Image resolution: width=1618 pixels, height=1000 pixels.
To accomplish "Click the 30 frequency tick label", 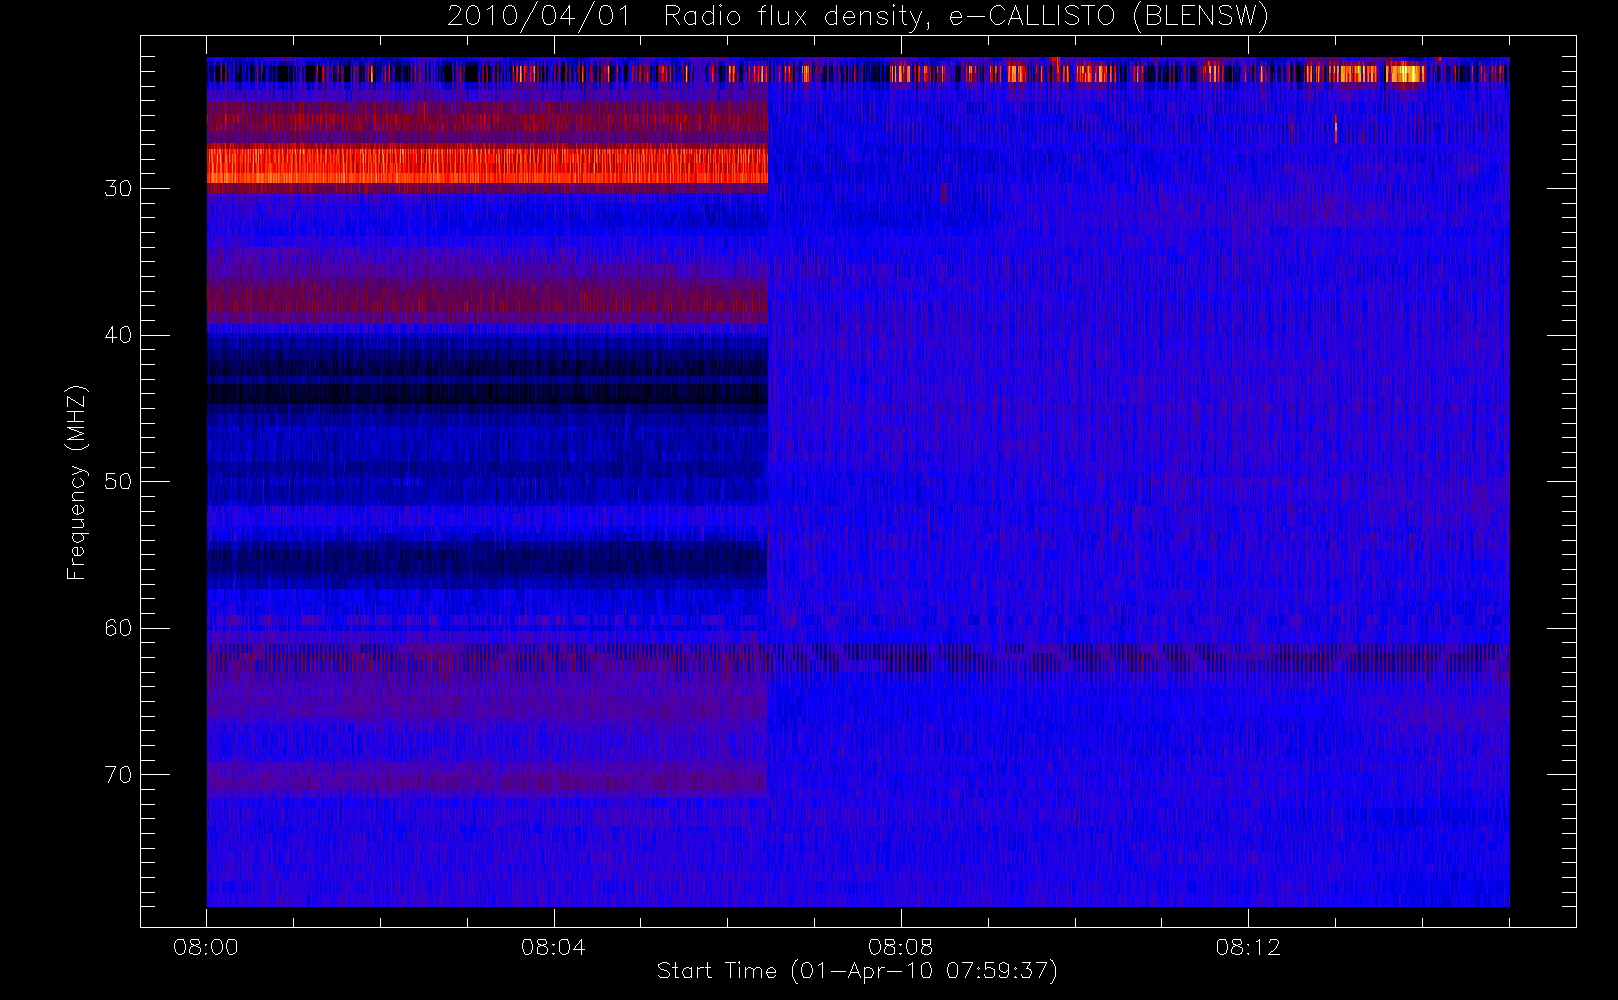I will (x=118, y=188).
